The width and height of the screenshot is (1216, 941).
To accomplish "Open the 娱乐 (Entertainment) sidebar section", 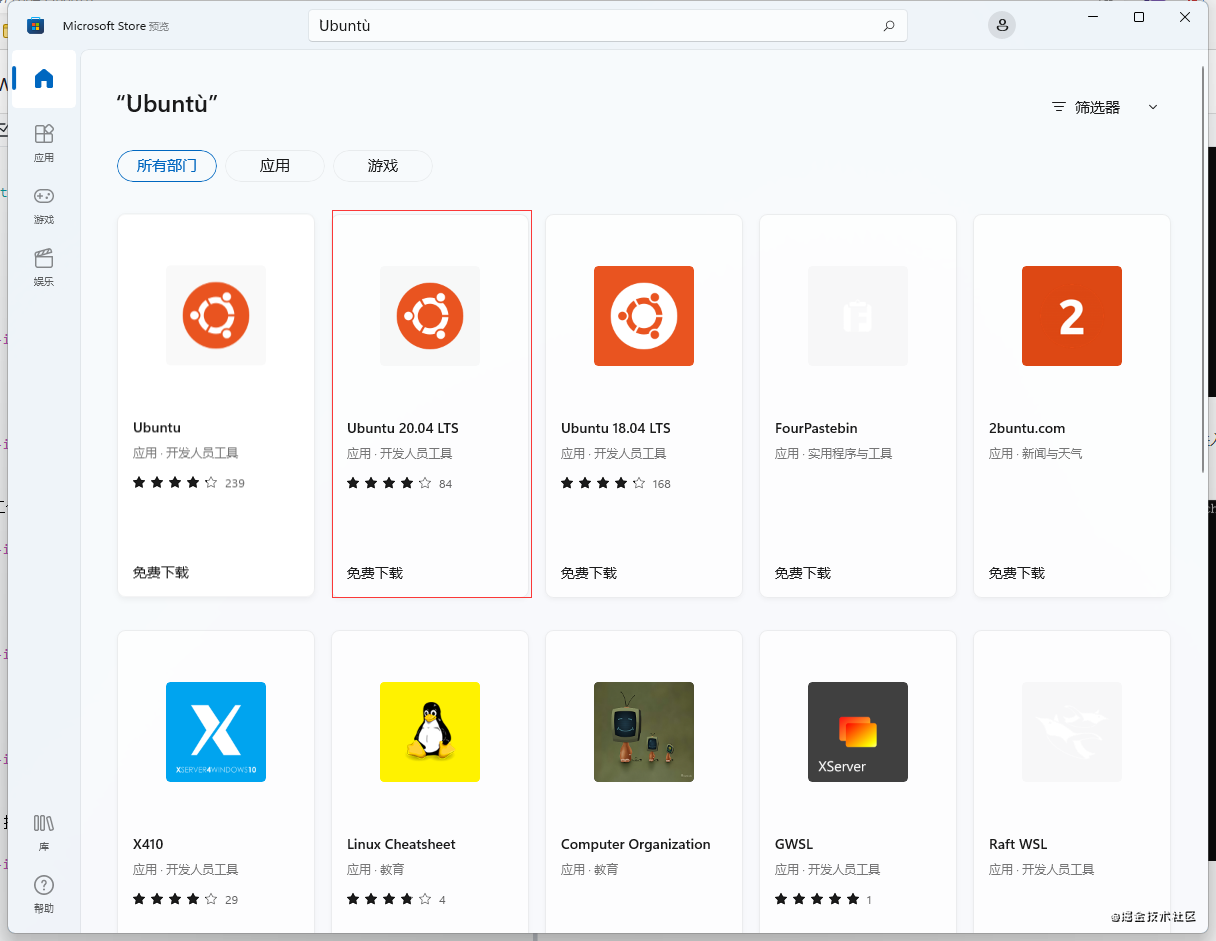I will point(44,267).
